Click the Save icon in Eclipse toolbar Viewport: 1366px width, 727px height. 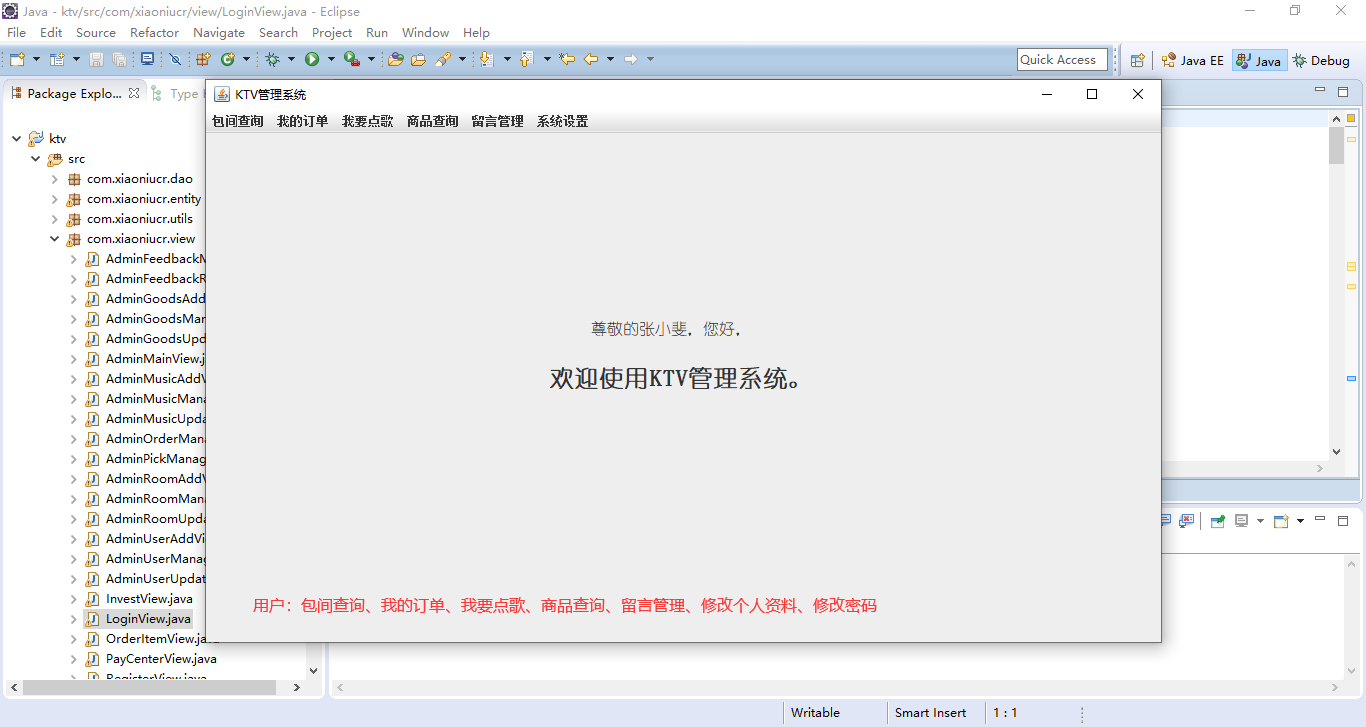pos(97,60)
